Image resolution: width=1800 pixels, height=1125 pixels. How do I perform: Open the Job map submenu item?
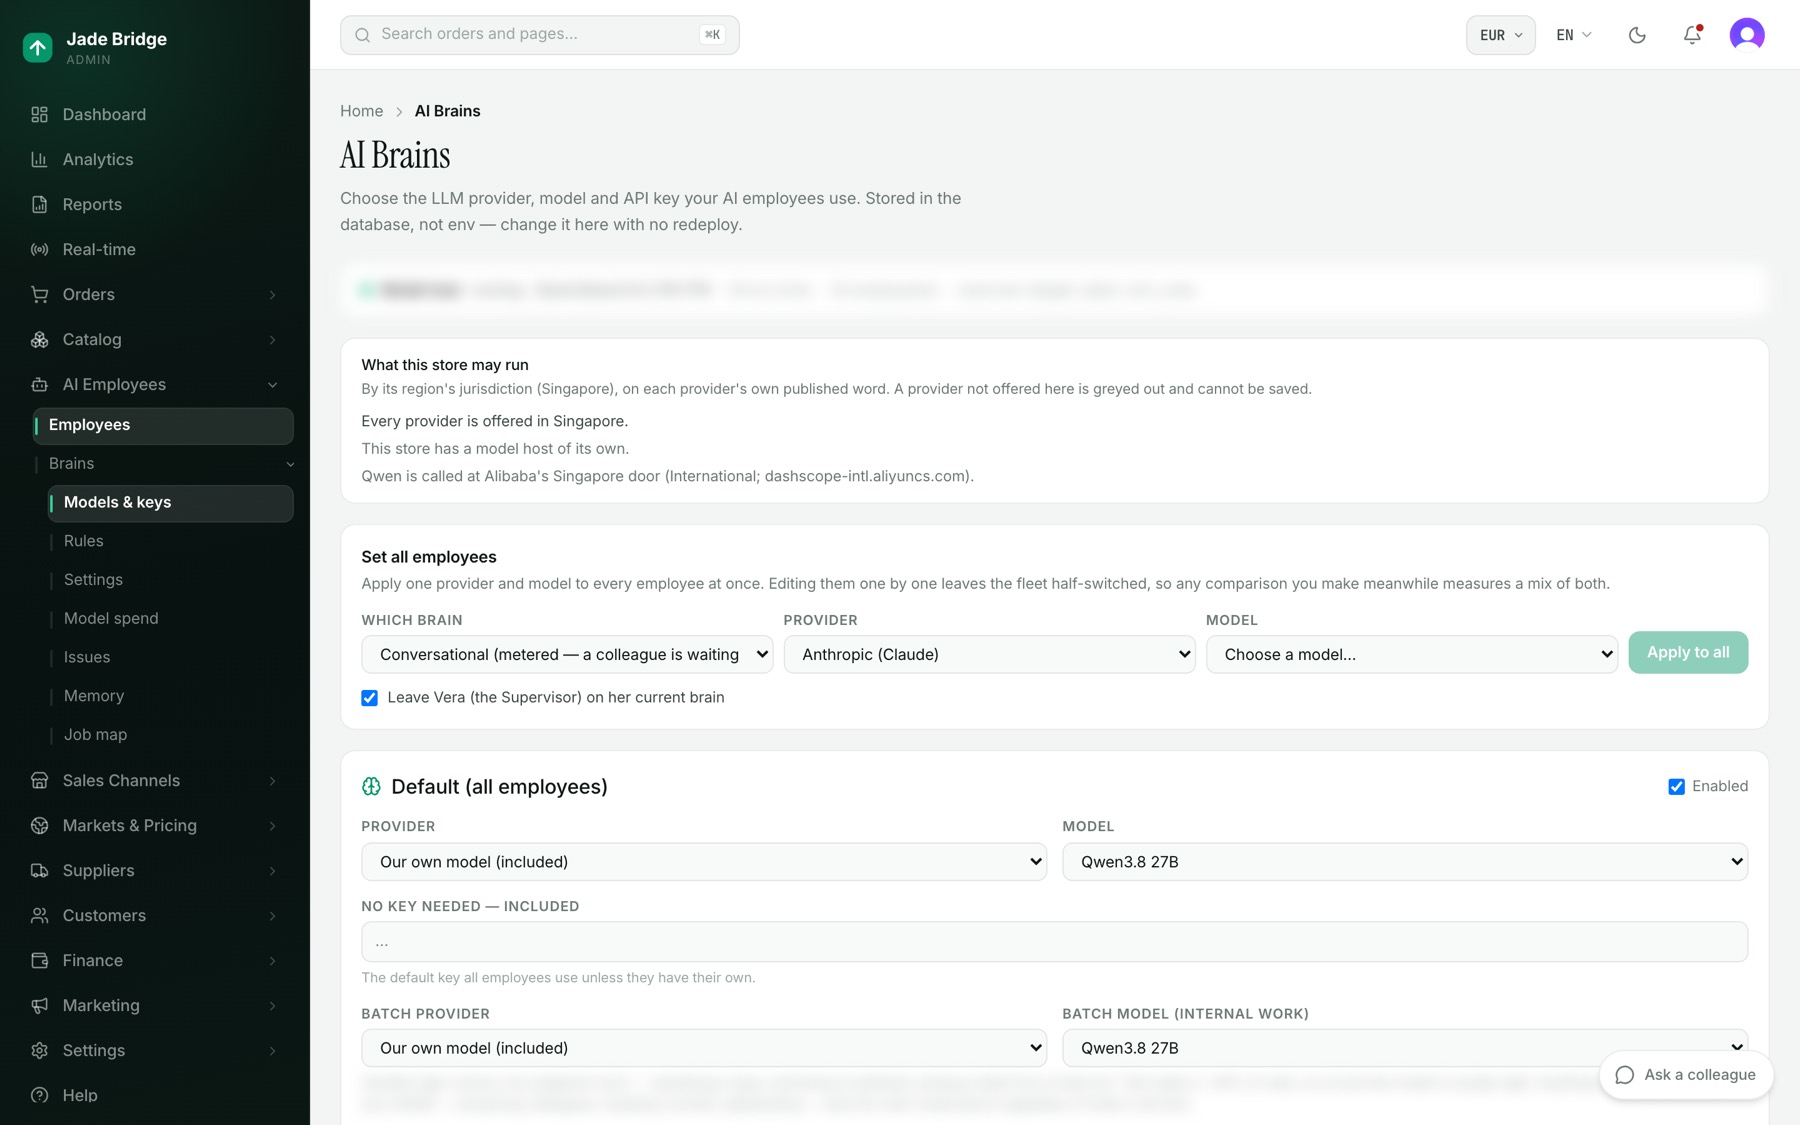click(95, 735)
